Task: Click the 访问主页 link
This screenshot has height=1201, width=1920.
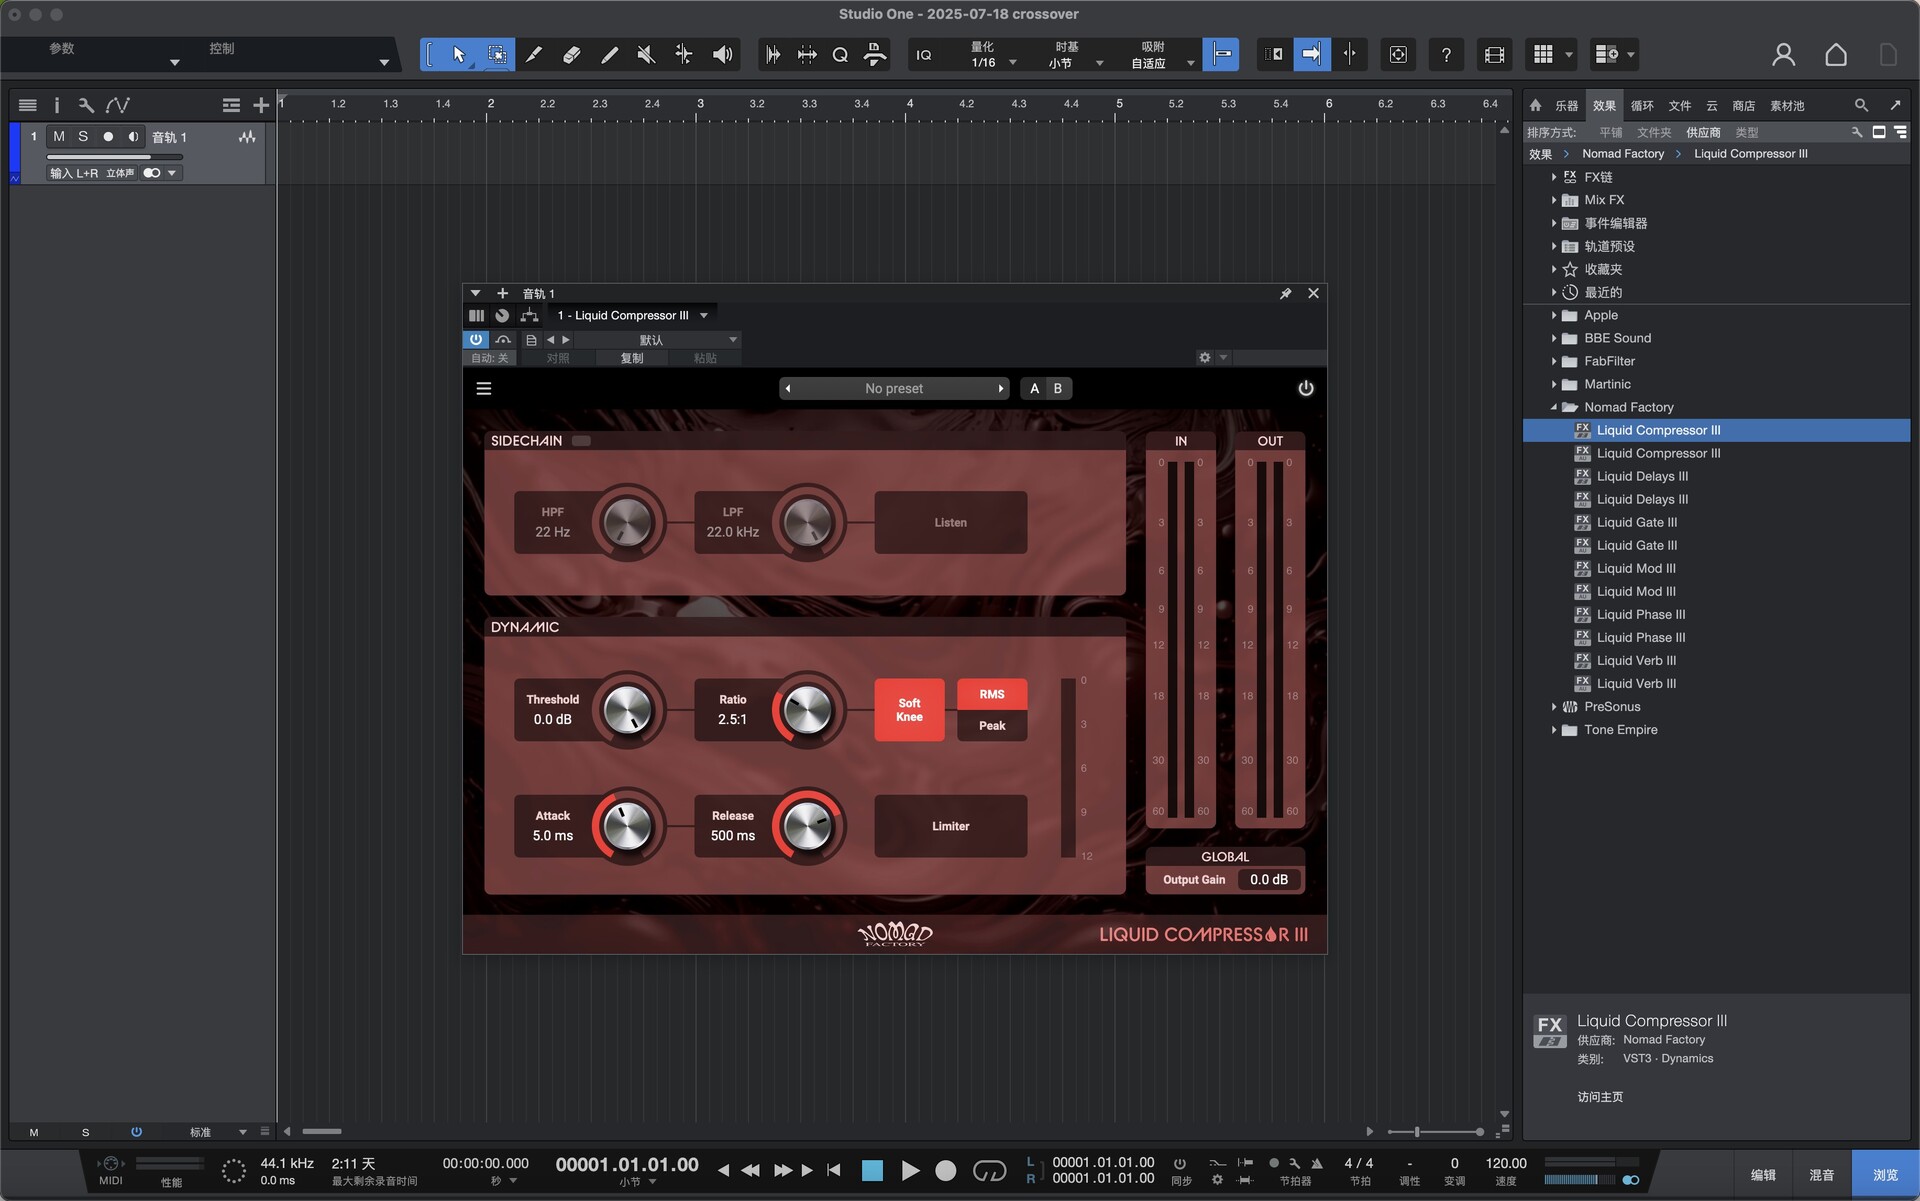Action: click(x=1600, y=1097)
